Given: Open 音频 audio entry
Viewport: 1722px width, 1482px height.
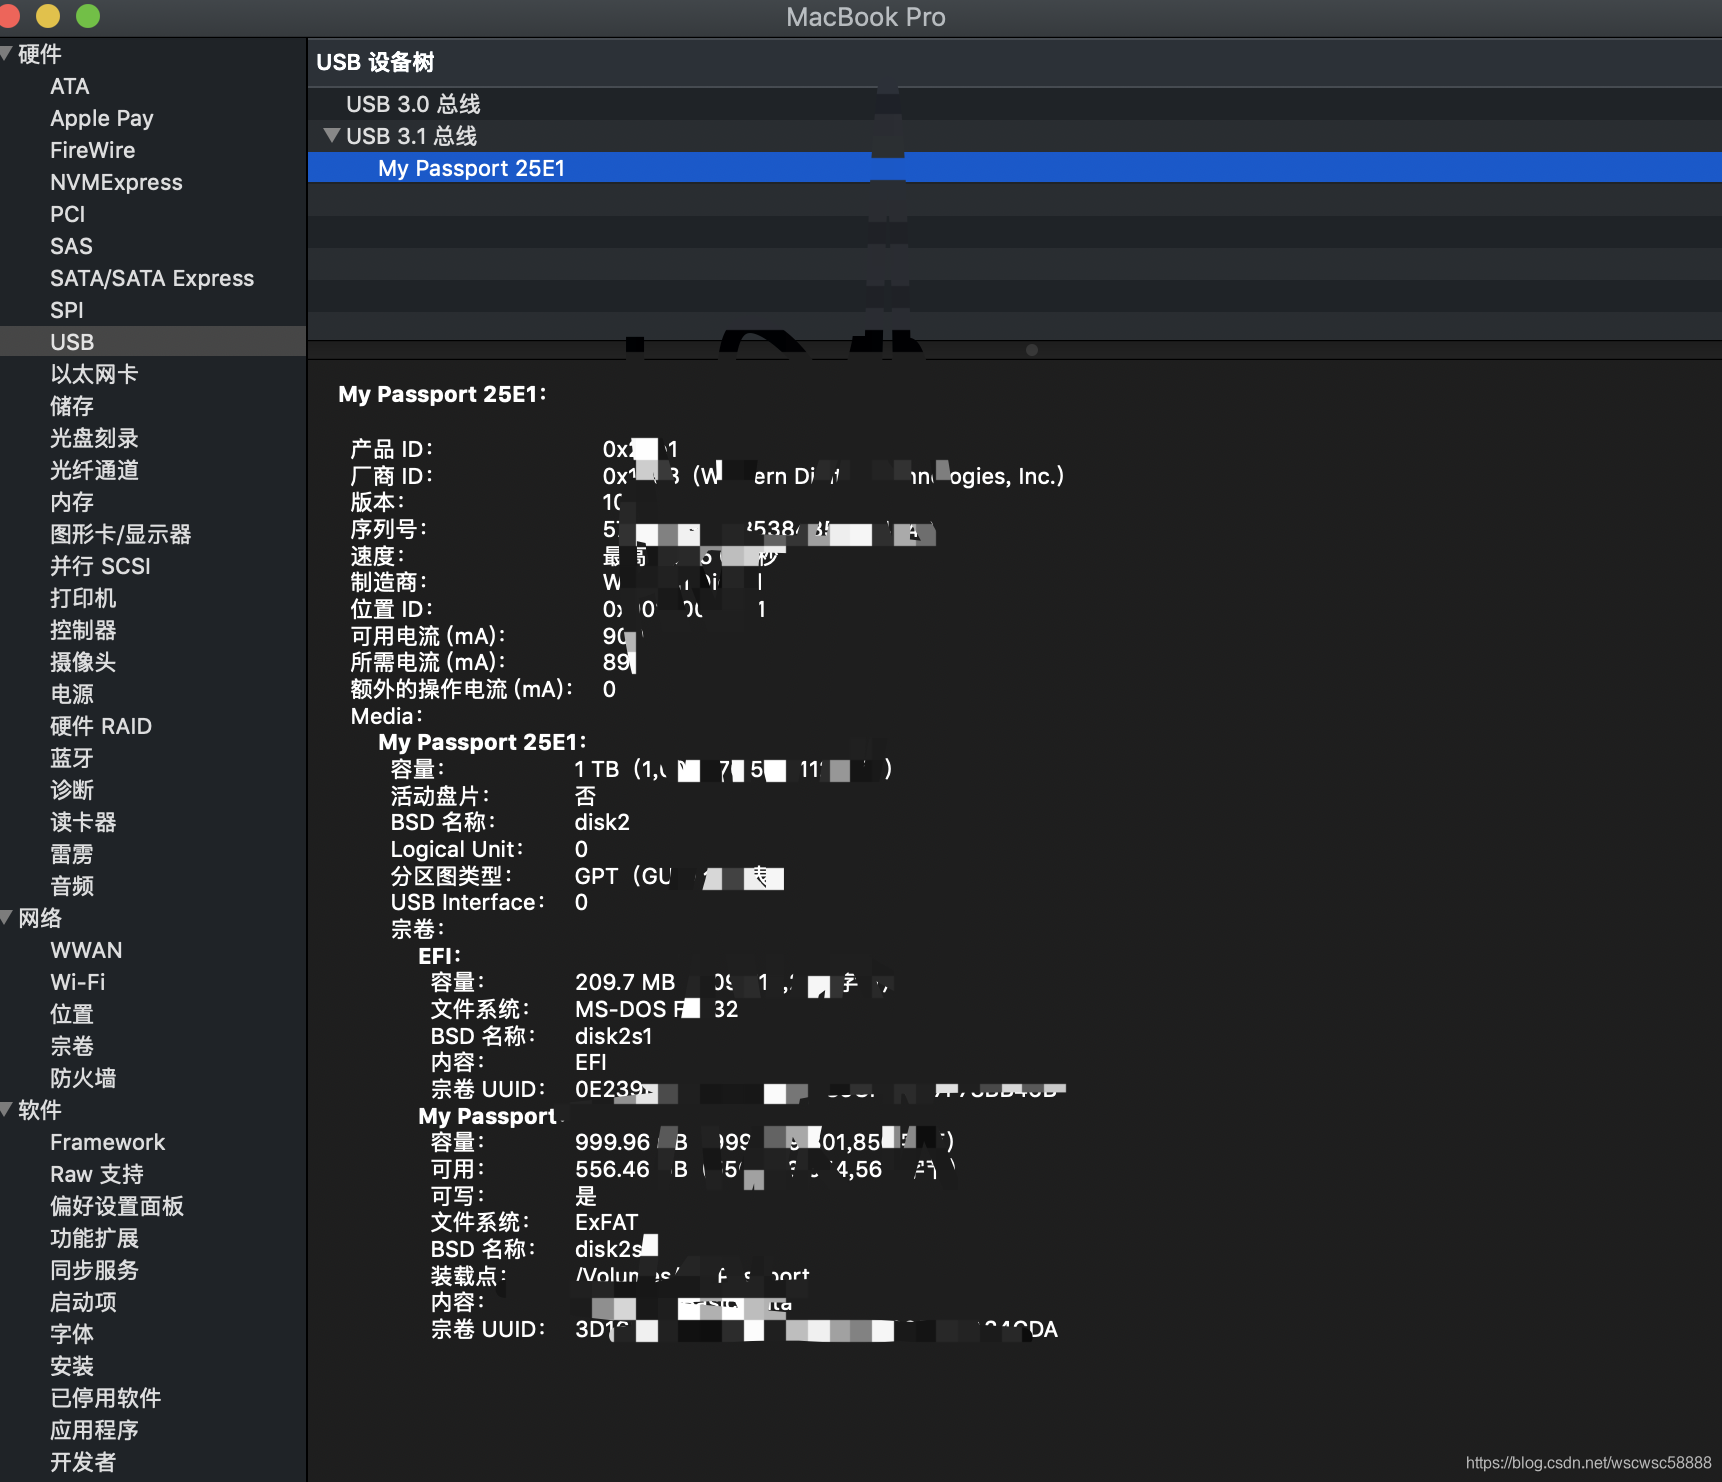Looking at the screenshot, I should tap(72, 886).
